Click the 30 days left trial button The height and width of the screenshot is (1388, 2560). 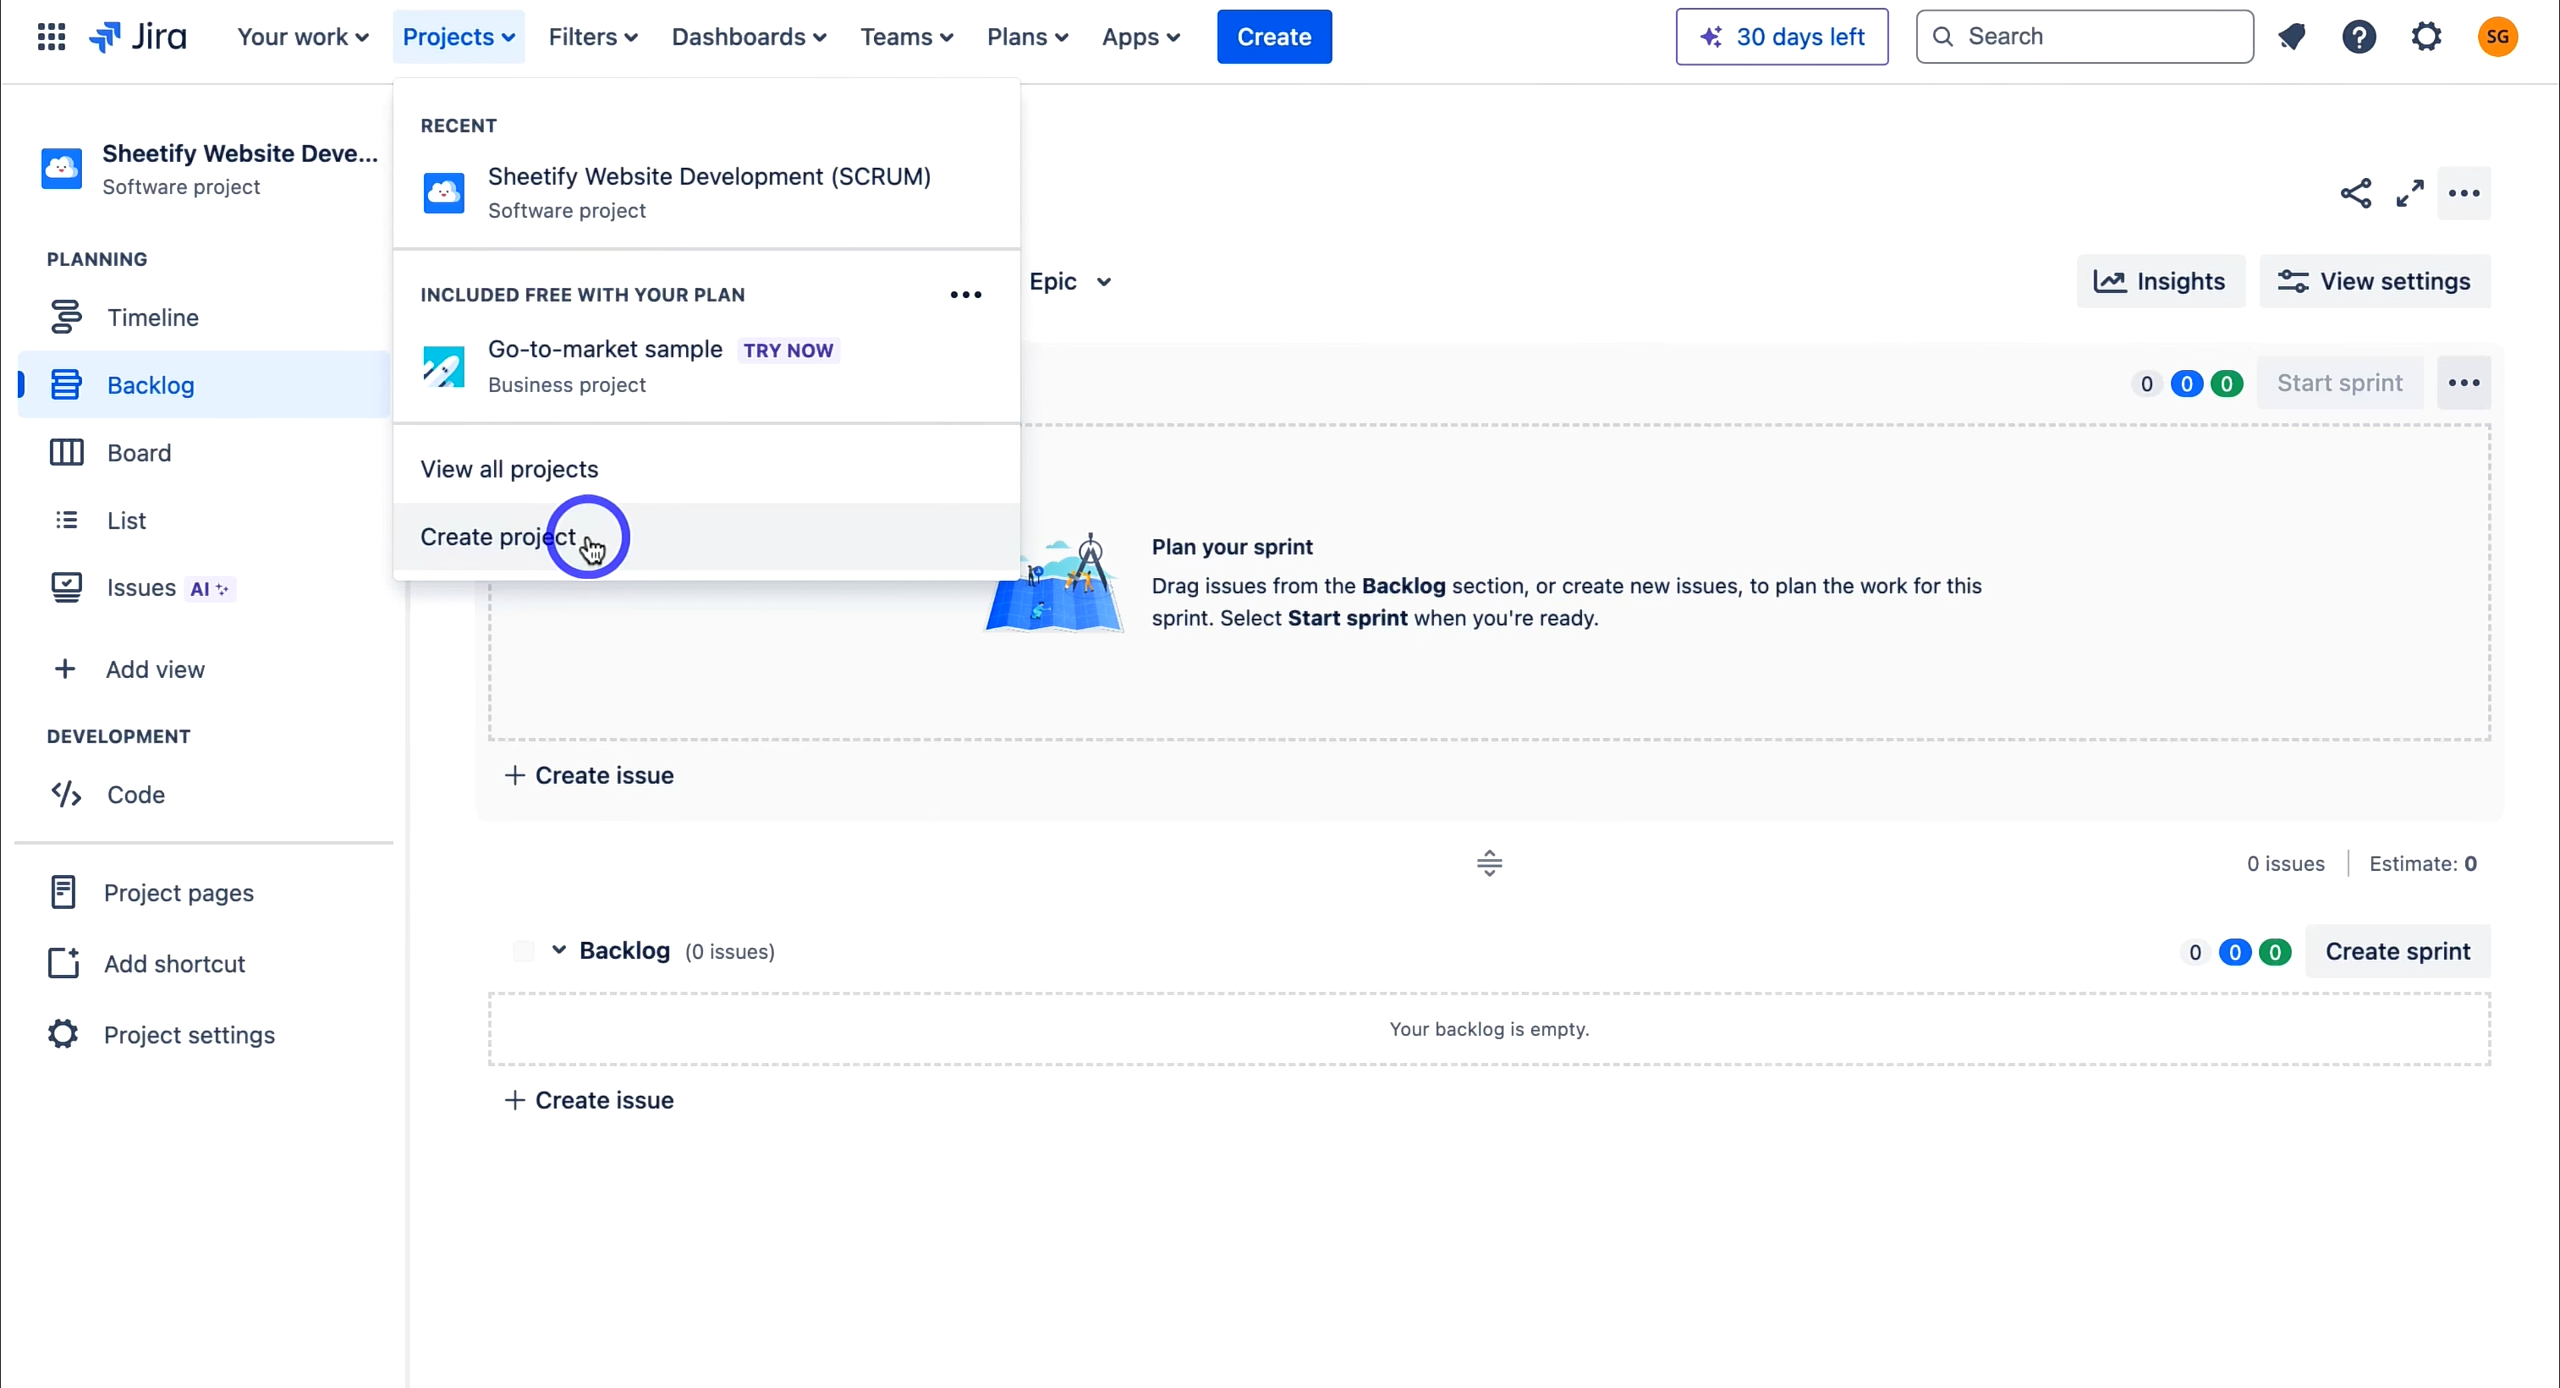pos(1781,37)
